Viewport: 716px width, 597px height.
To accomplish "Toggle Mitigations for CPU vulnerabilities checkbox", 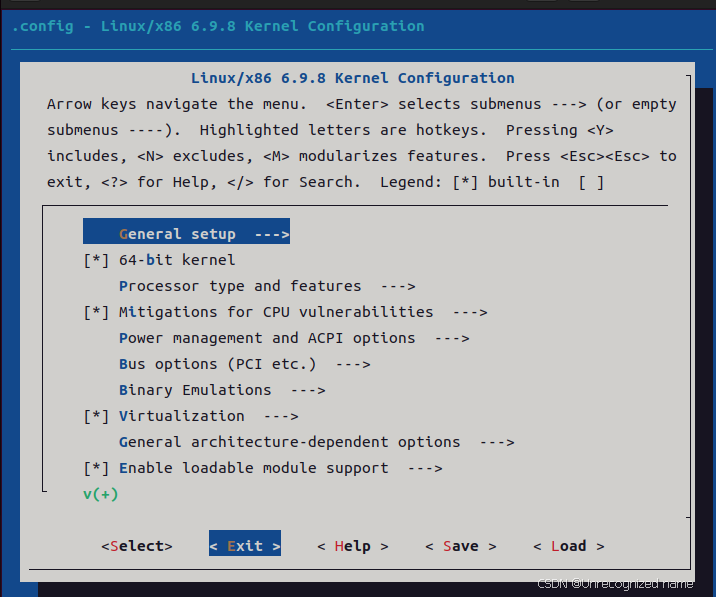I will pos(96,312).
